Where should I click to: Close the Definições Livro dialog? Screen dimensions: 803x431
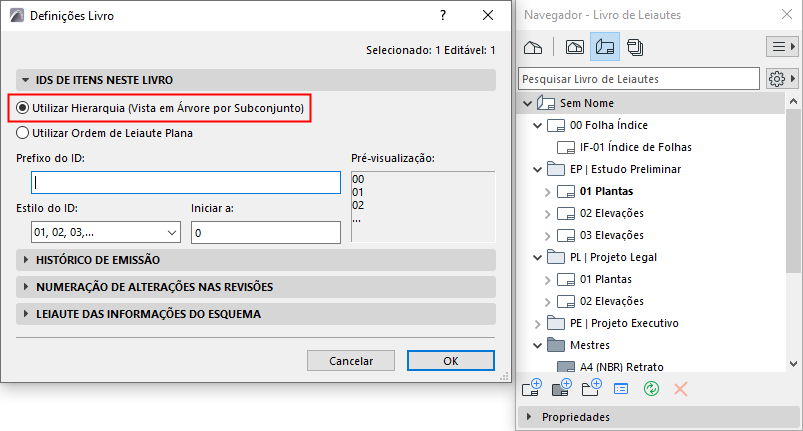(488, 15)
